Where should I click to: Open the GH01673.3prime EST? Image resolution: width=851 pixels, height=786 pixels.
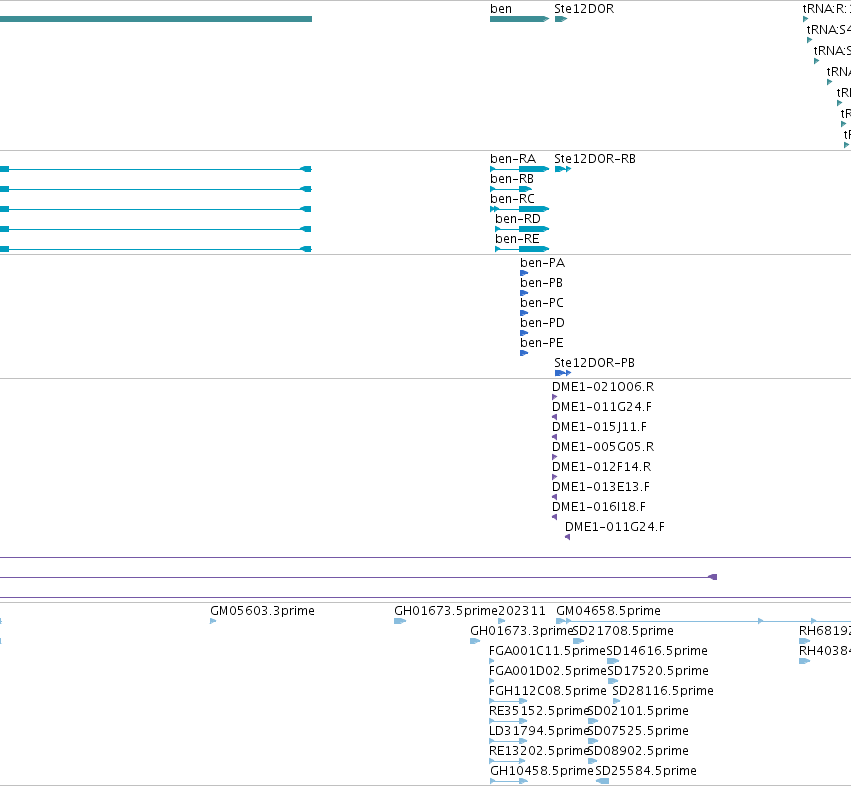coord(475,641)
